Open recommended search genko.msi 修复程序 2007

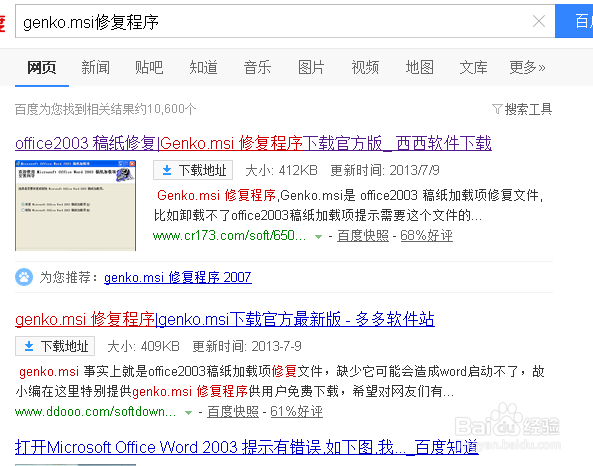tap(178, 277)
